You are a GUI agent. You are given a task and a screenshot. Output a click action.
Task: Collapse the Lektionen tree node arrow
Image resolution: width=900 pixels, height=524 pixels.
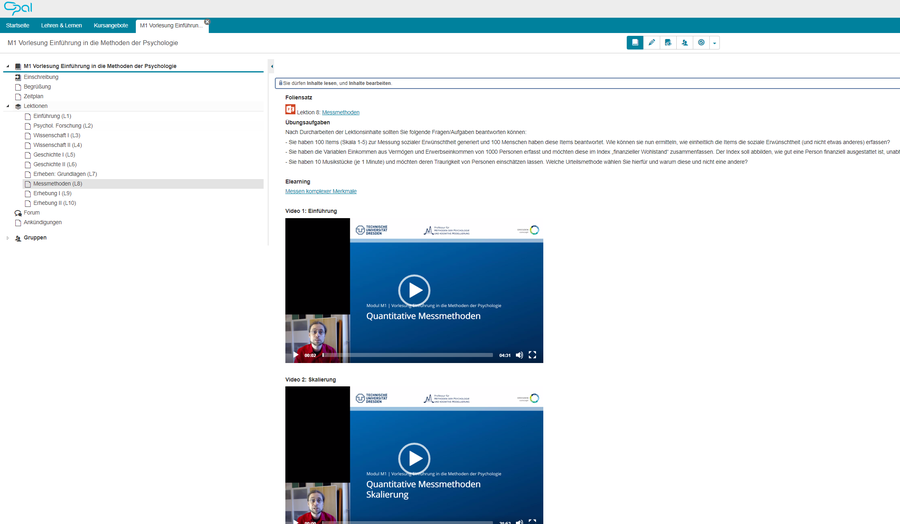[8, 106]
